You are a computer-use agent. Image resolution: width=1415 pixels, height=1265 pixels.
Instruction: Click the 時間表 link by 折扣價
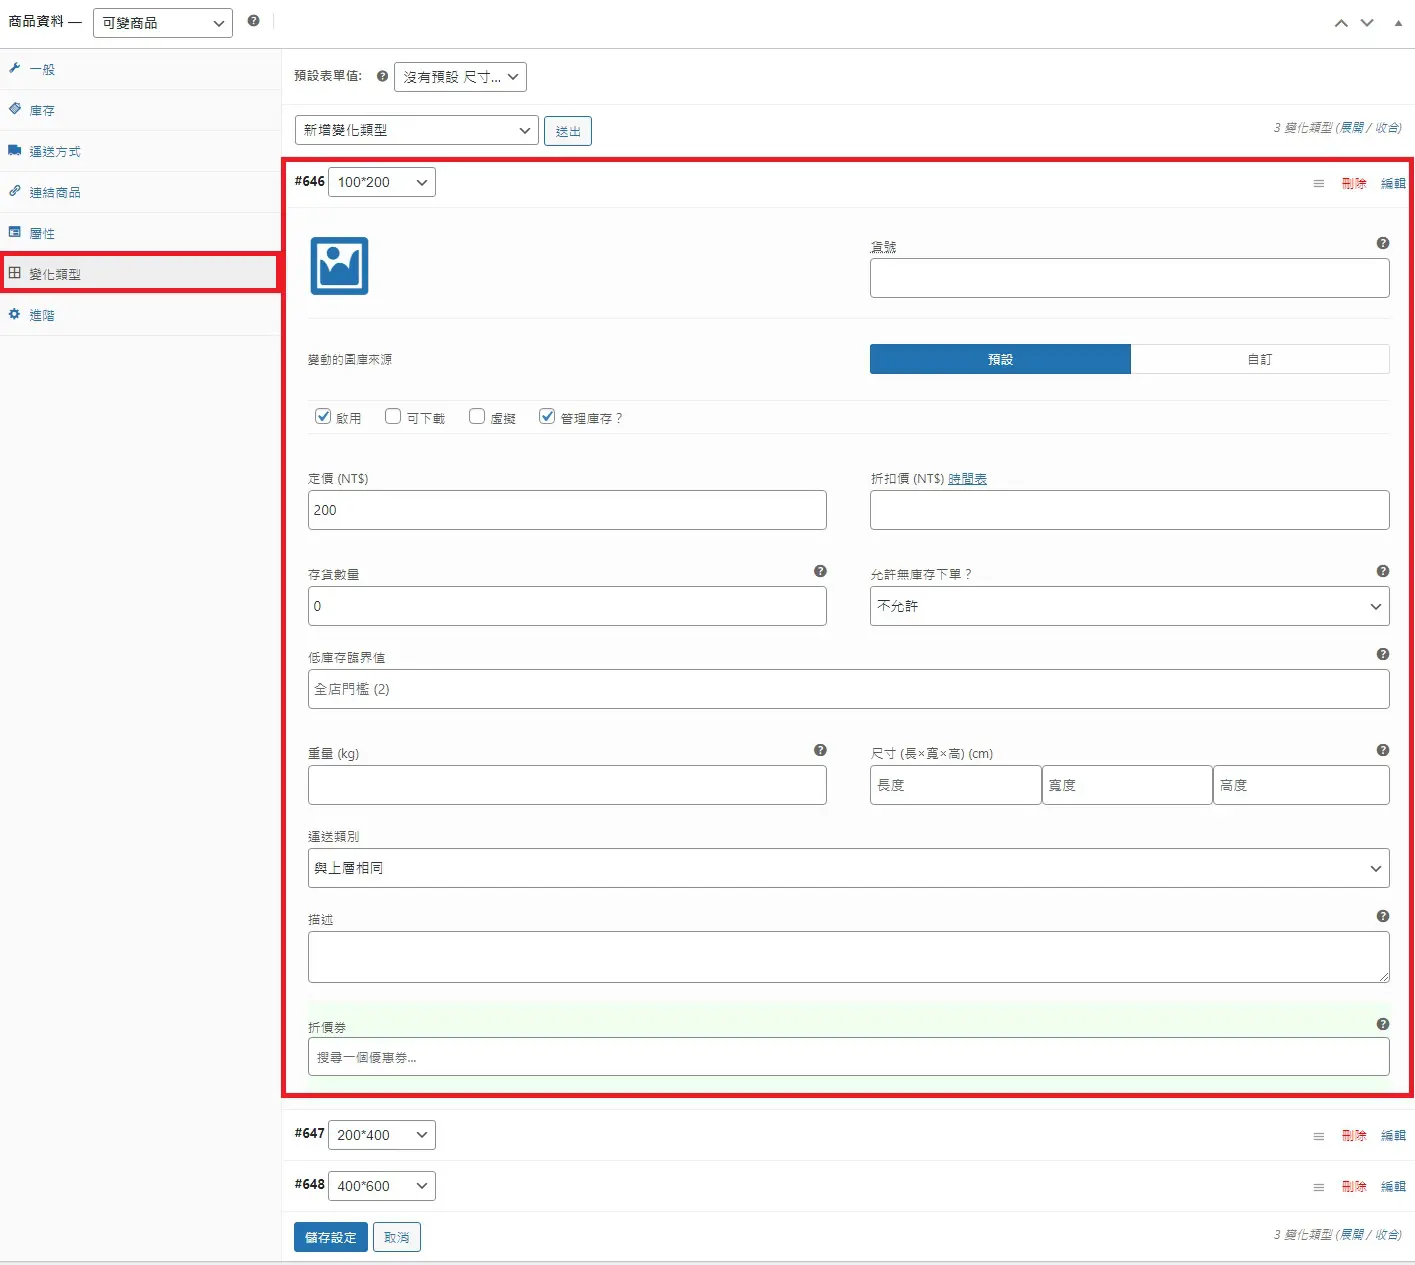click(967, 479)
